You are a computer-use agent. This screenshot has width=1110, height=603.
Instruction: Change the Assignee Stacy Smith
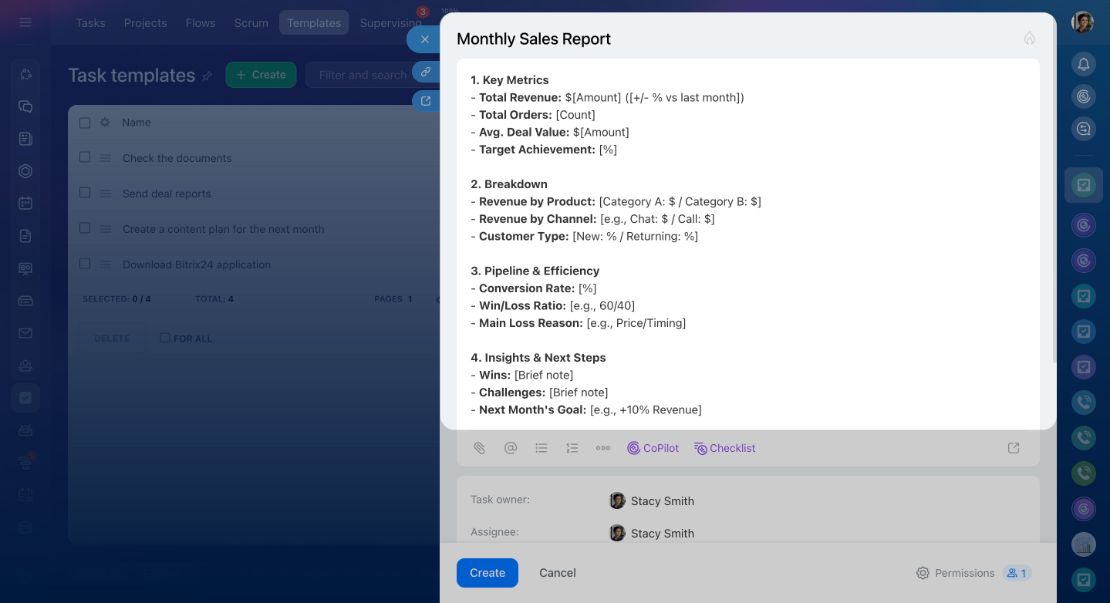(x=652, y=533)
